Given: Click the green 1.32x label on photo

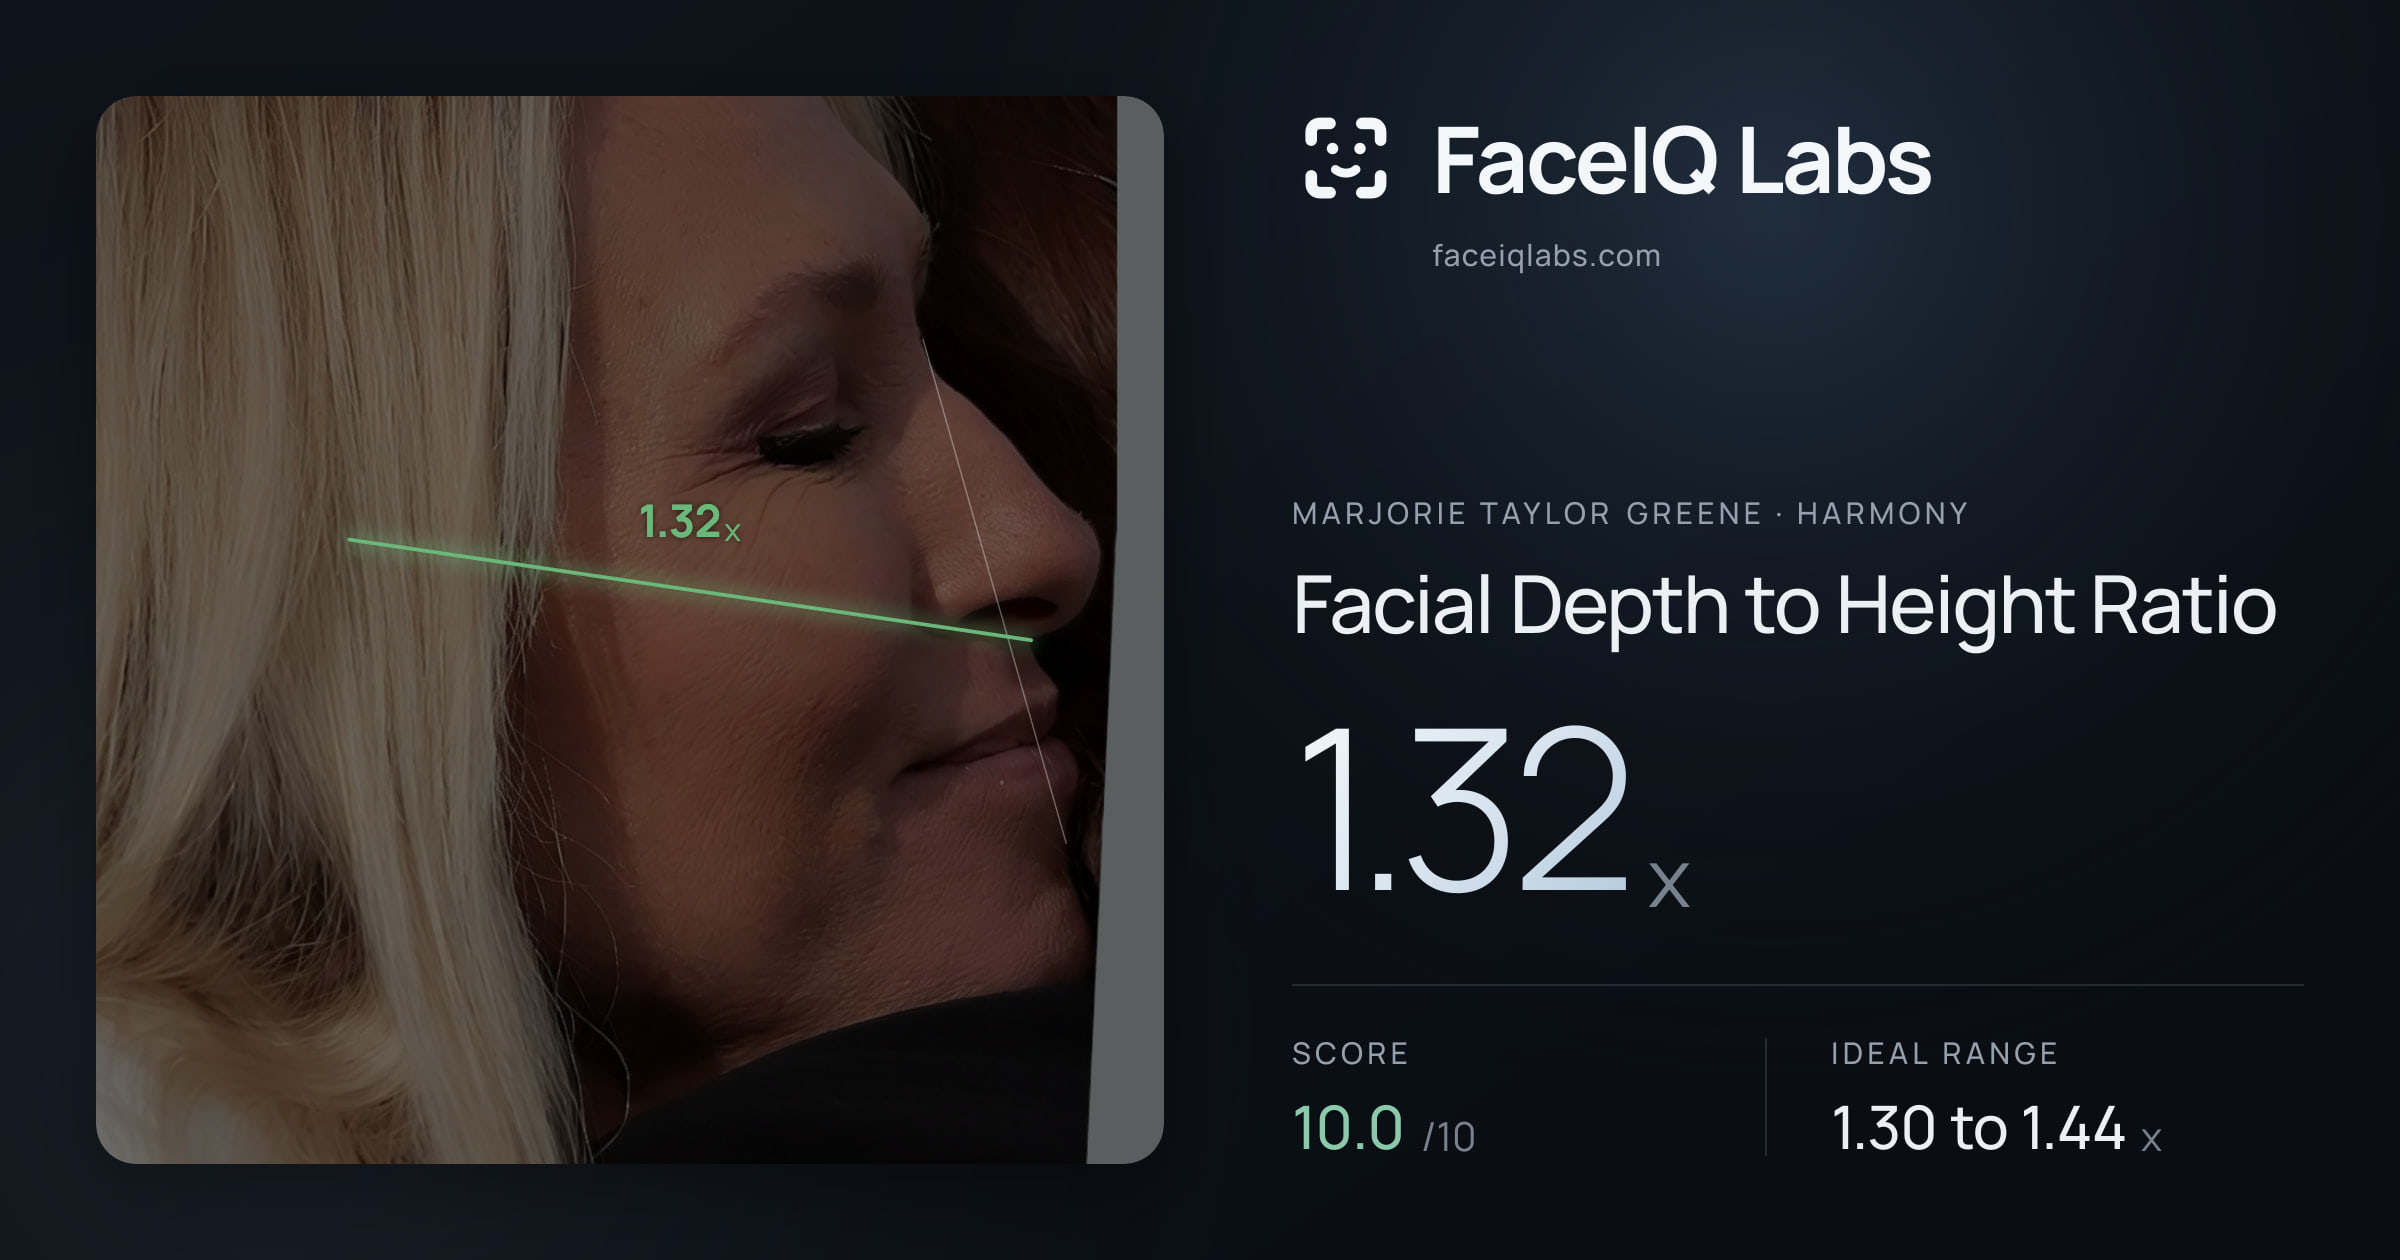Looking at the screenshot, I should click(690, 522).
